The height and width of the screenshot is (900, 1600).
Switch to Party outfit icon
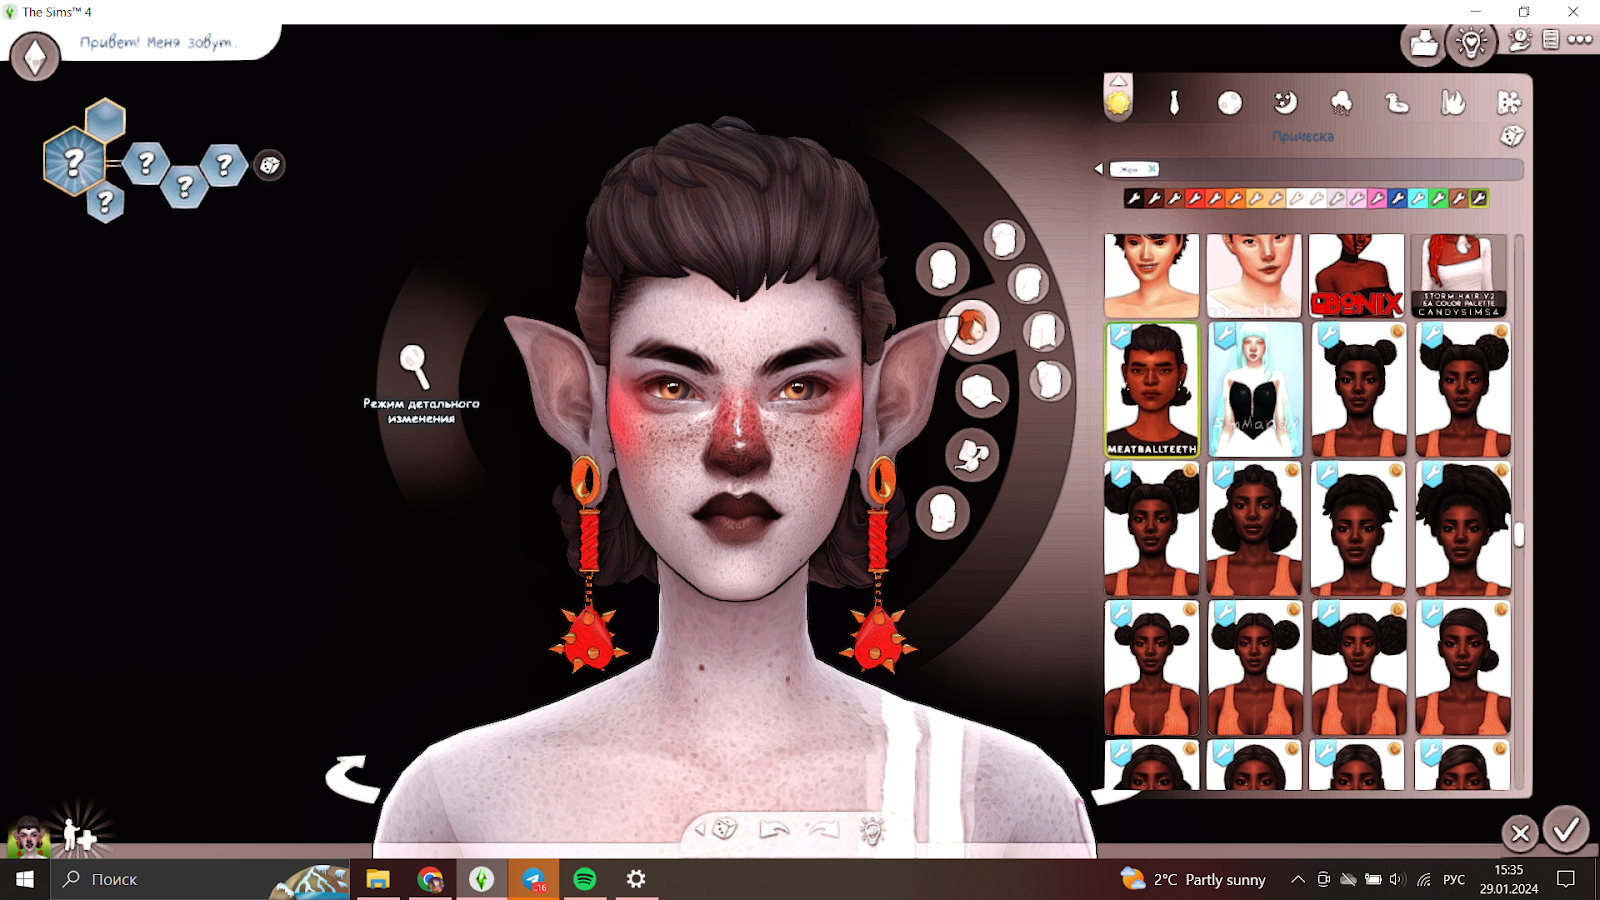pos(1342,102)
